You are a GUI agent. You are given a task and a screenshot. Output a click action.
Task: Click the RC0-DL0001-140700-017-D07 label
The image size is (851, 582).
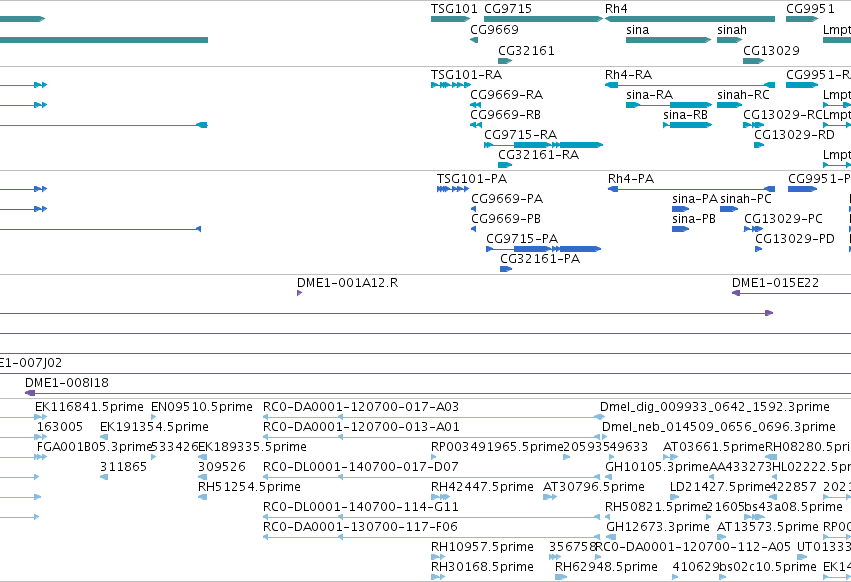tap(360, 467)
